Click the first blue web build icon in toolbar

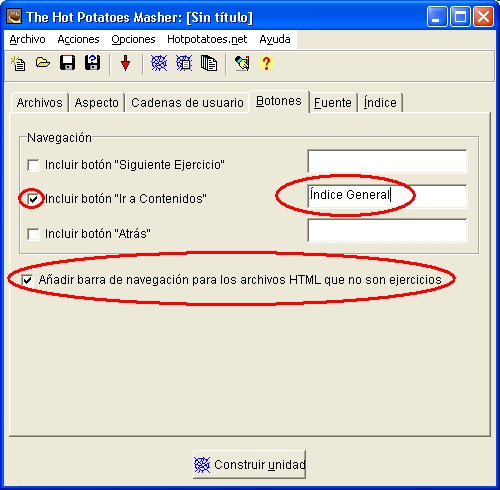(x=159, y=63)
